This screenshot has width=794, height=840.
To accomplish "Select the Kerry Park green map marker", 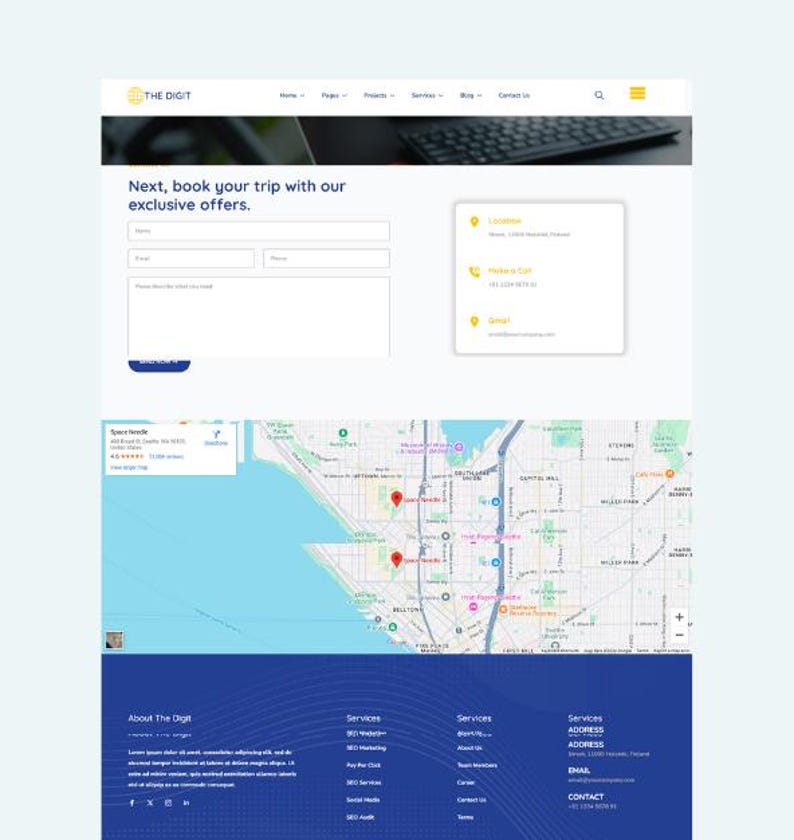I will coord(343,433).
